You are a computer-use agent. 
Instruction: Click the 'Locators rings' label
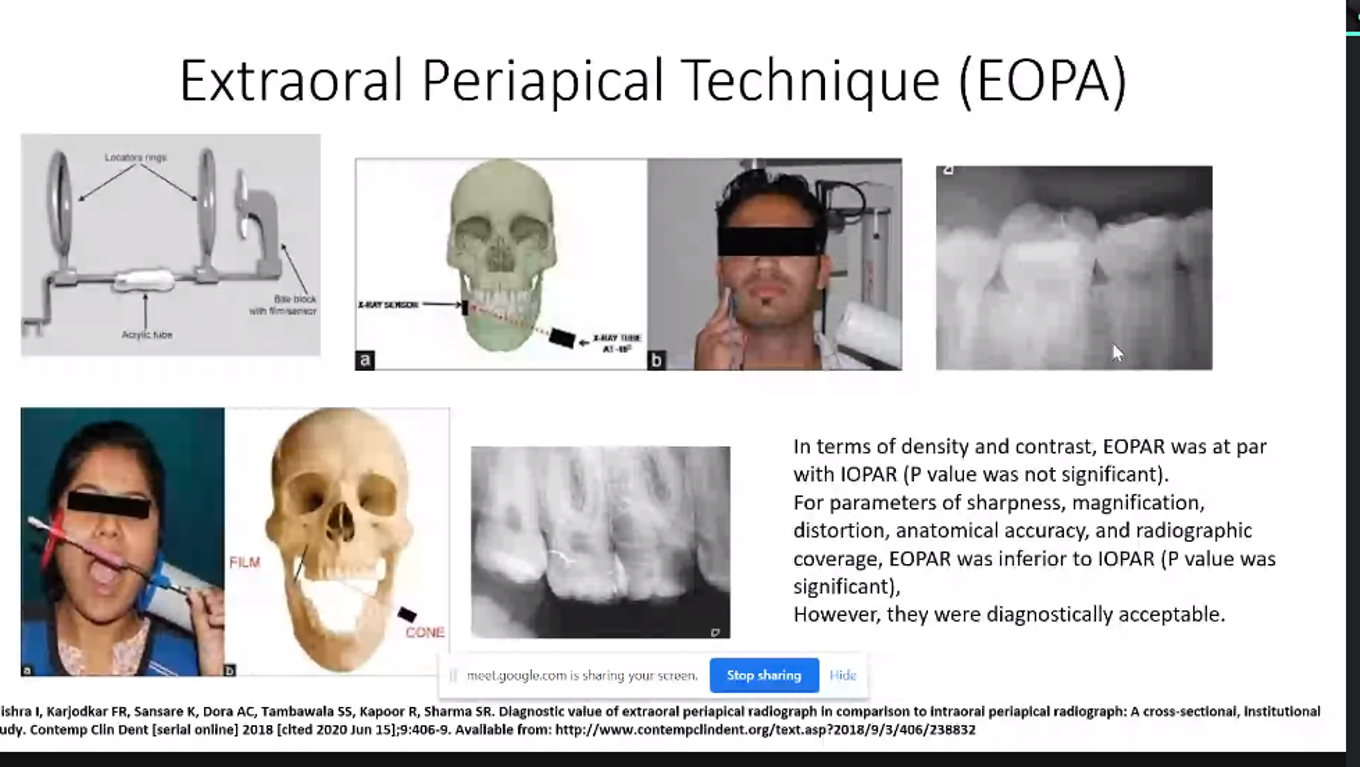coord(136,157)
